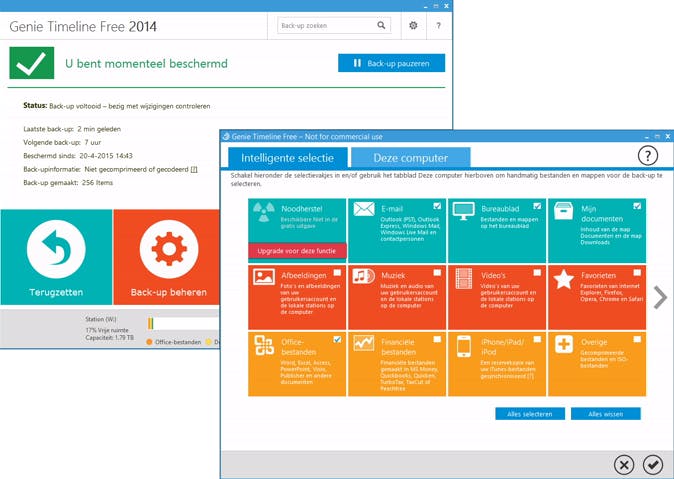Click the Alles selecteren button

coord(530,414)
